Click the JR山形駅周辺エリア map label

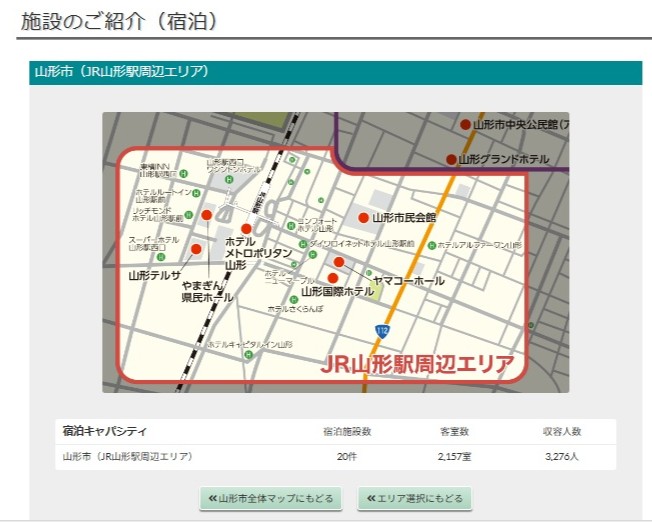point(417,363)
